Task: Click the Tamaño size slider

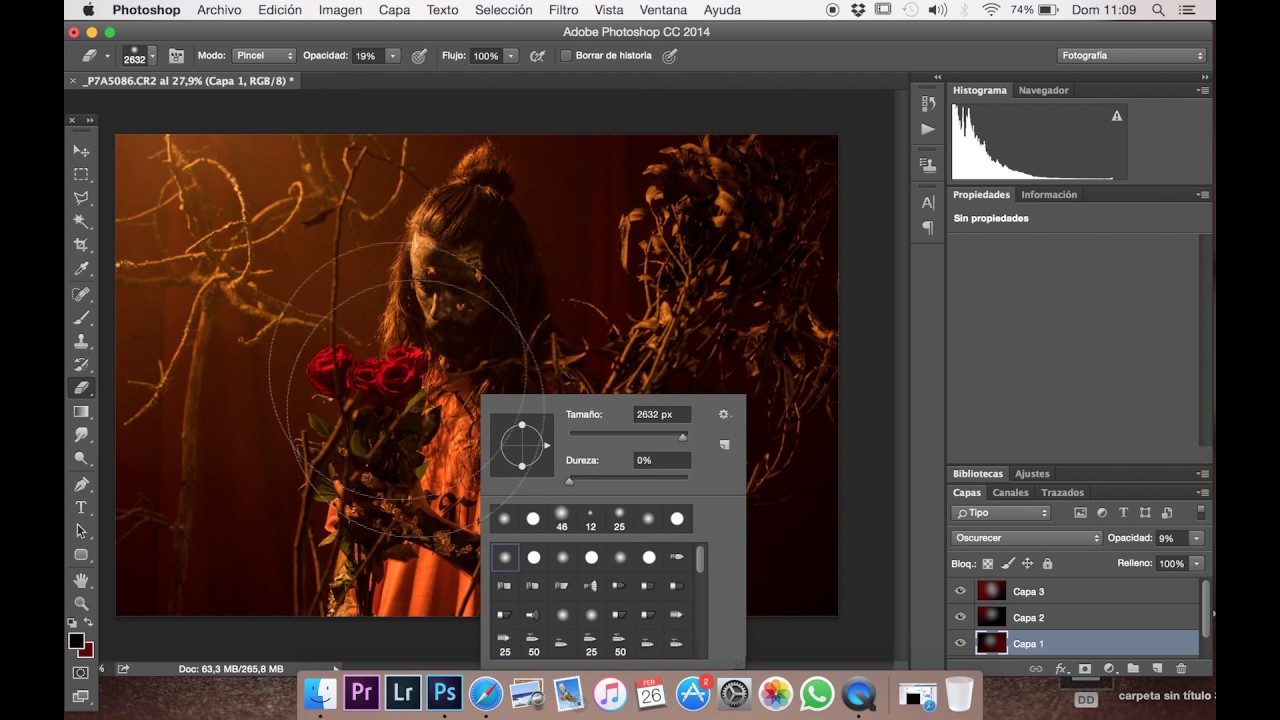Action: point(629,435)
